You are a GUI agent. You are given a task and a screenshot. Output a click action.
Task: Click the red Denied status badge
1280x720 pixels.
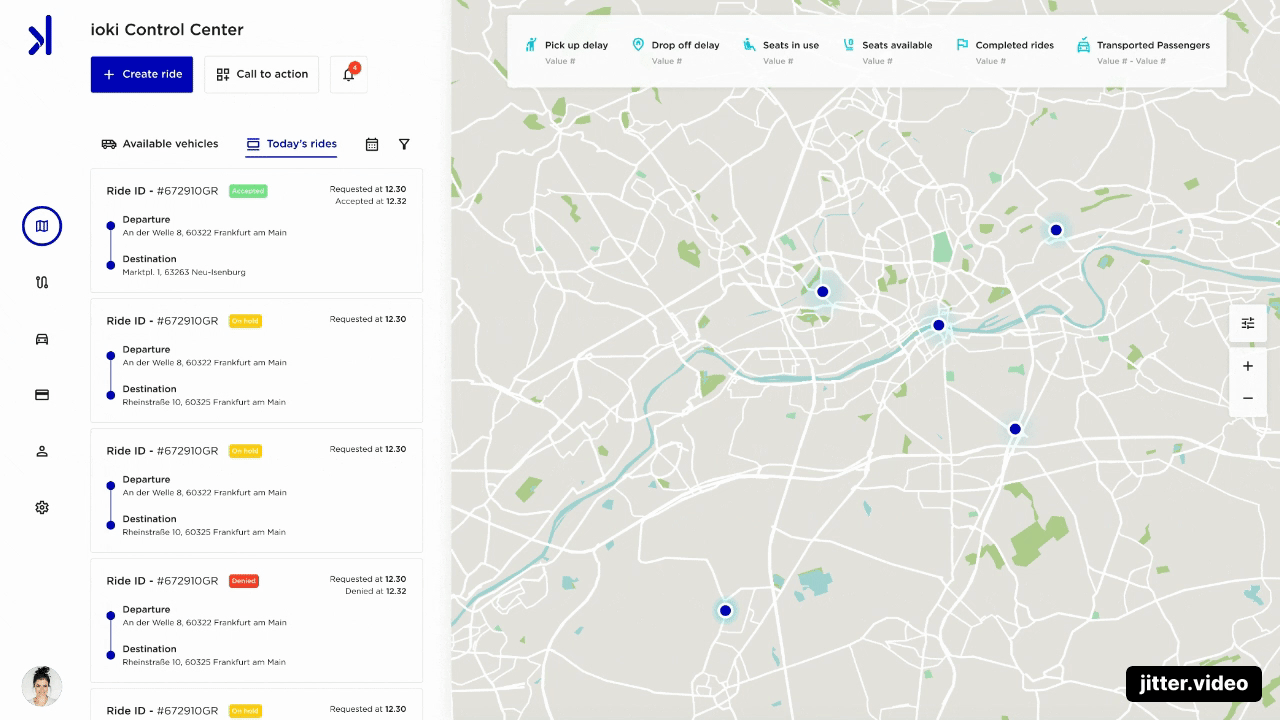click(x=244, y=581)
